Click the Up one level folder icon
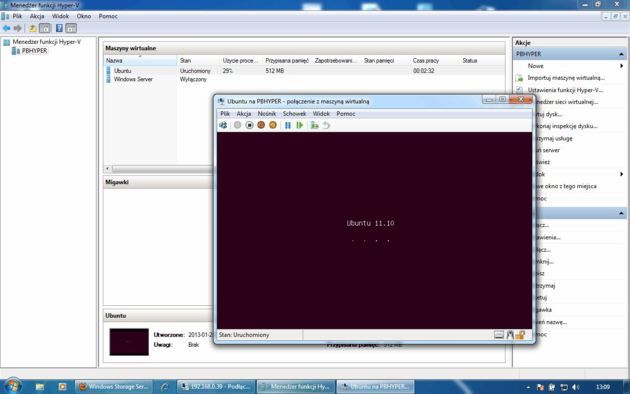This screenshot has height=394, width=630. coord(33,28)
